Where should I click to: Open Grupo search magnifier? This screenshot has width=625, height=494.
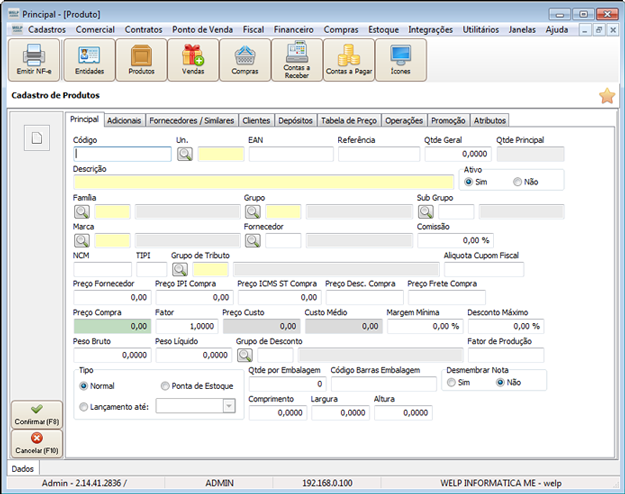tap(253, 212)
